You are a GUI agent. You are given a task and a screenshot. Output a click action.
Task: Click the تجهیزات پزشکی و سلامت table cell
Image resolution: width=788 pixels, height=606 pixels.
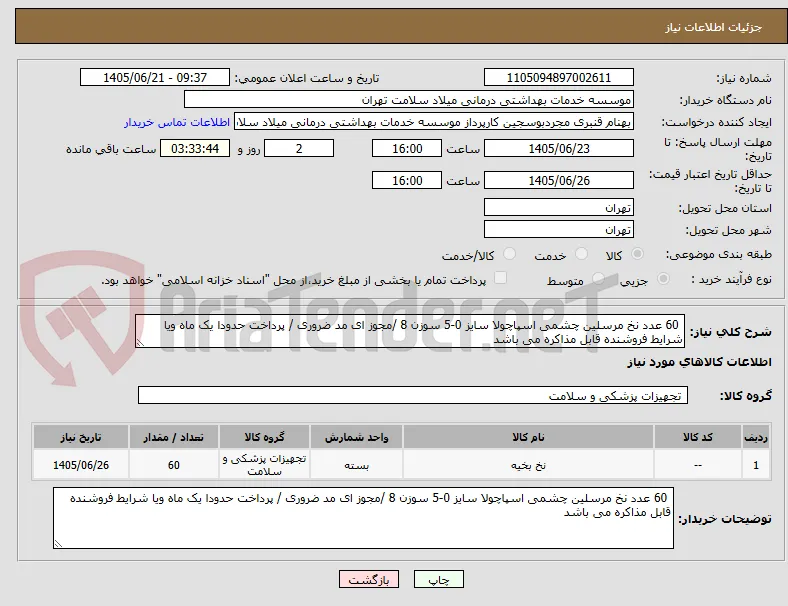[264, 465]
